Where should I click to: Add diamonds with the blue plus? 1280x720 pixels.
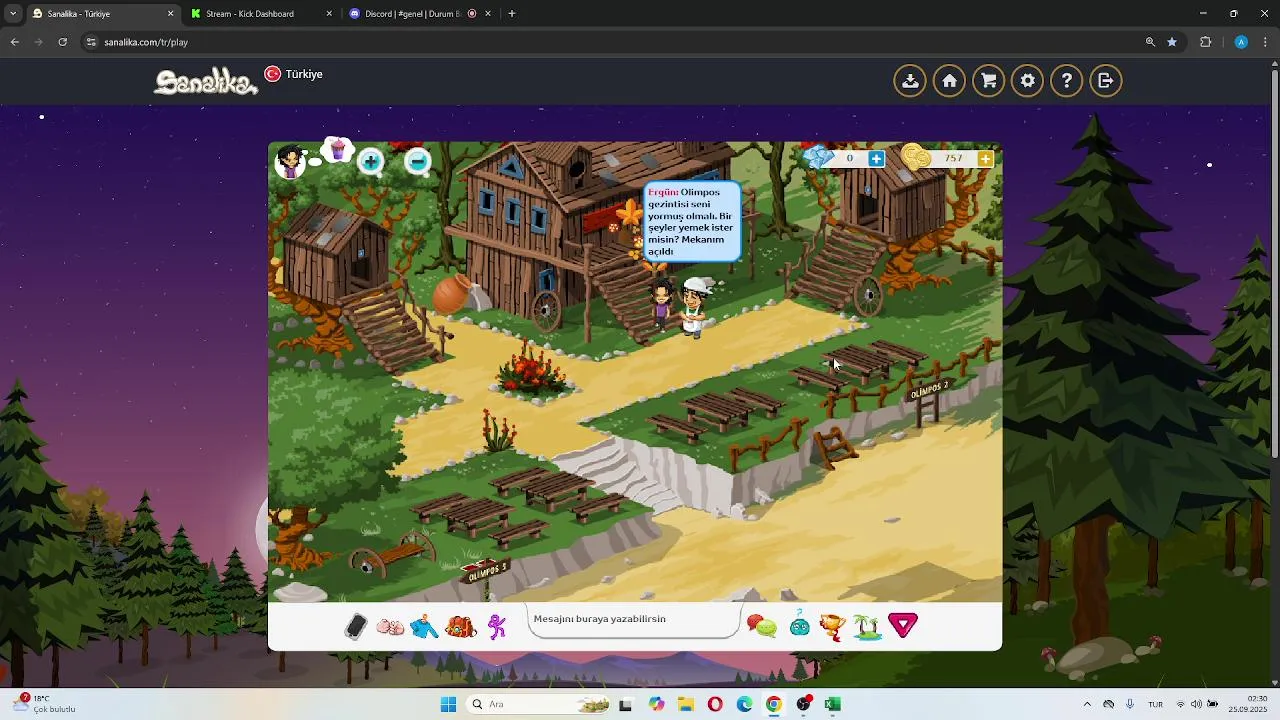click(x=876, y=158)
